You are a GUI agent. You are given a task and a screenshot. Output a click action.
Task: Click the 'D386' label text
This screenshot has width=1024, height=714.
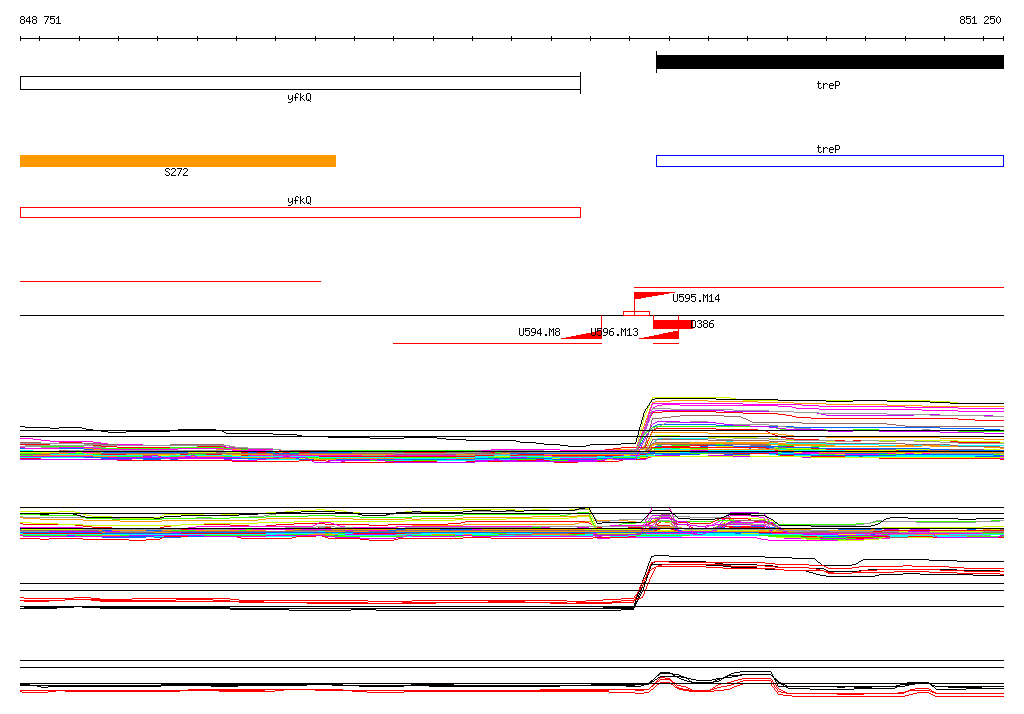703,325
